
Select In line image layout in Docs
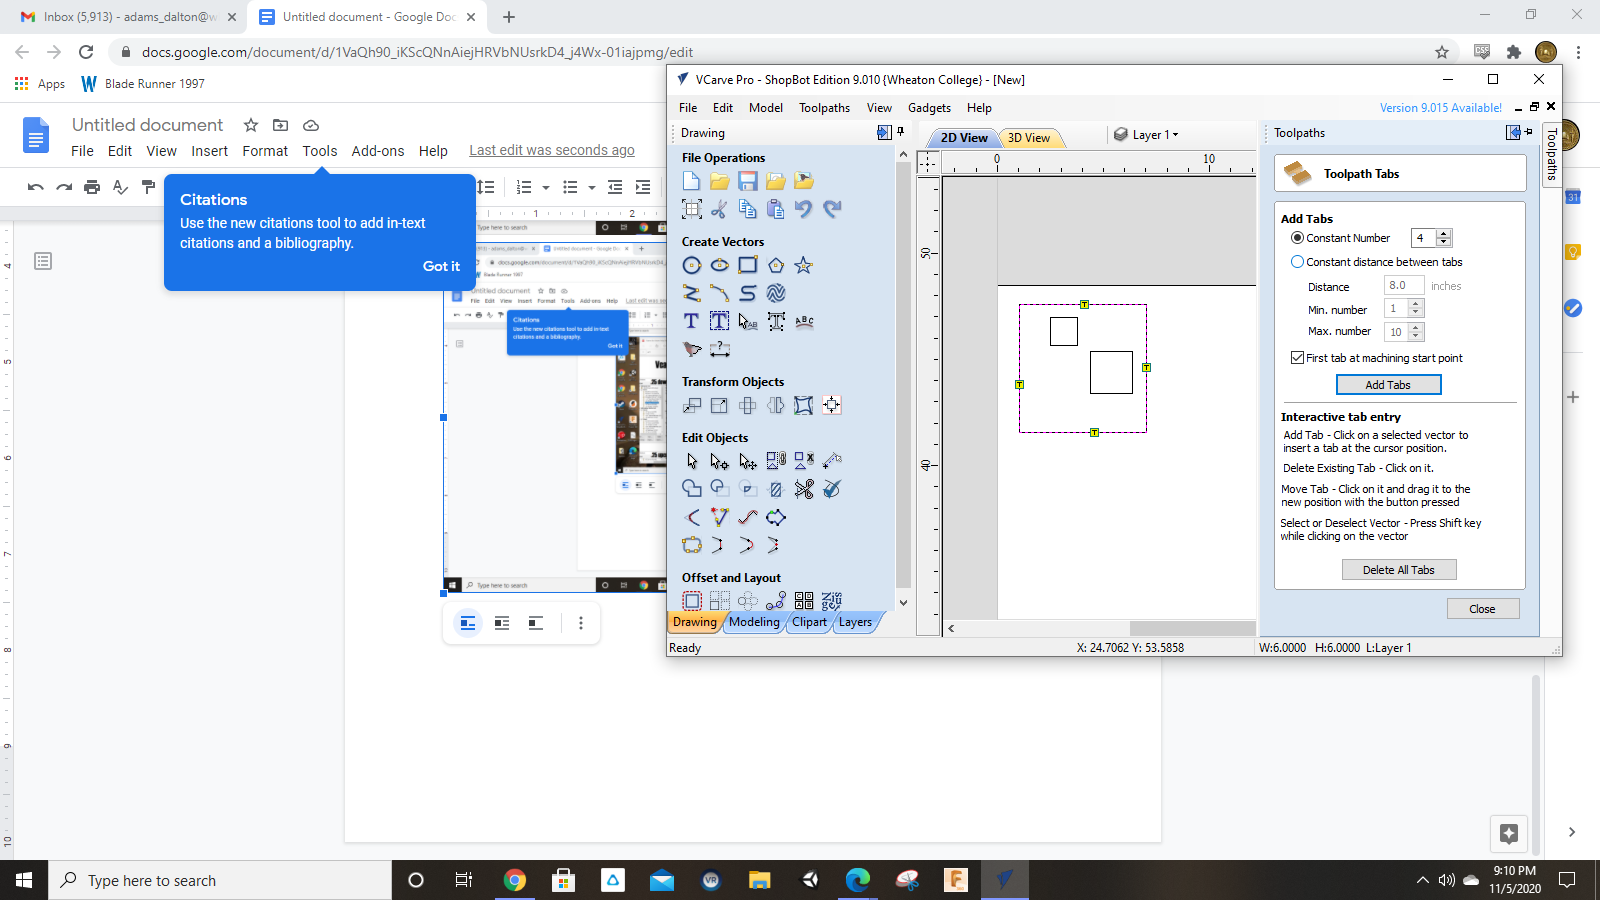pyautogui.click(x=467, y=623)
